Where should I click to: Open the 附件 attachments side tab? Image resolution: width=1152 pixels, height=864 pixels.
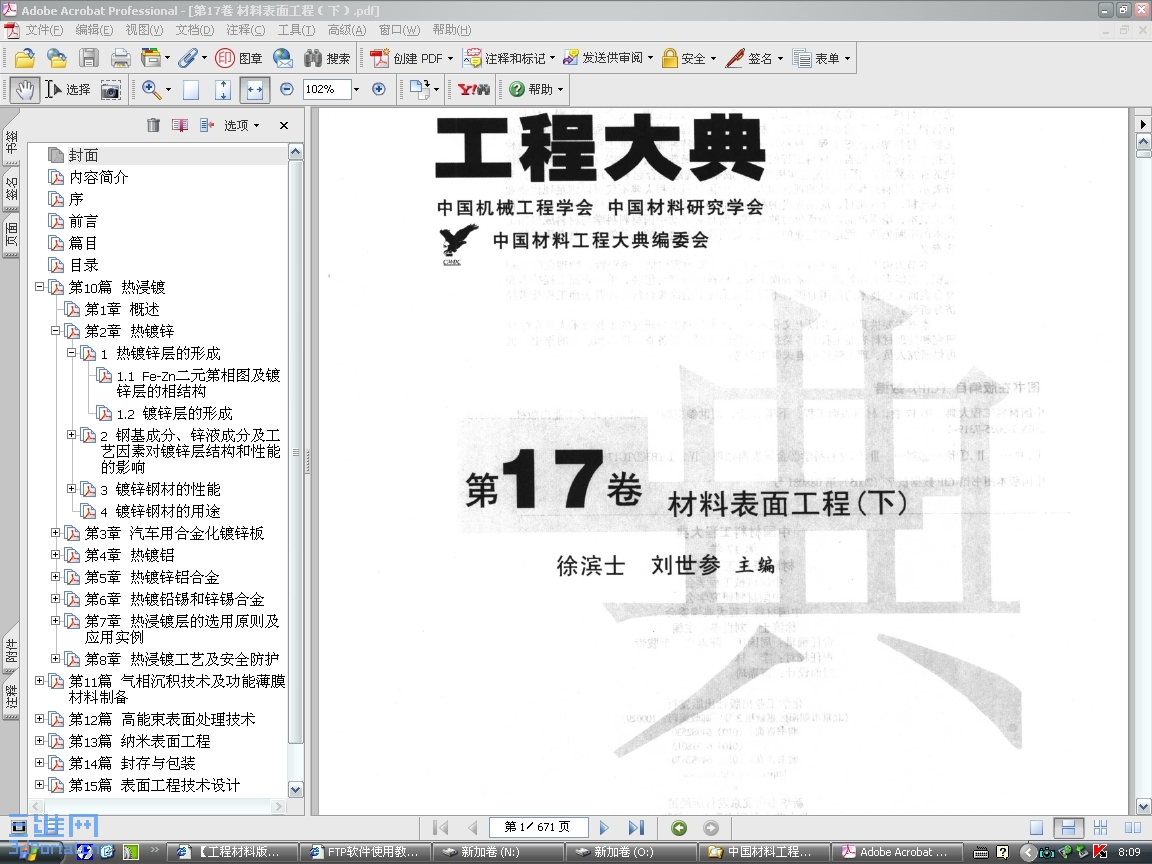pos(11,651)
